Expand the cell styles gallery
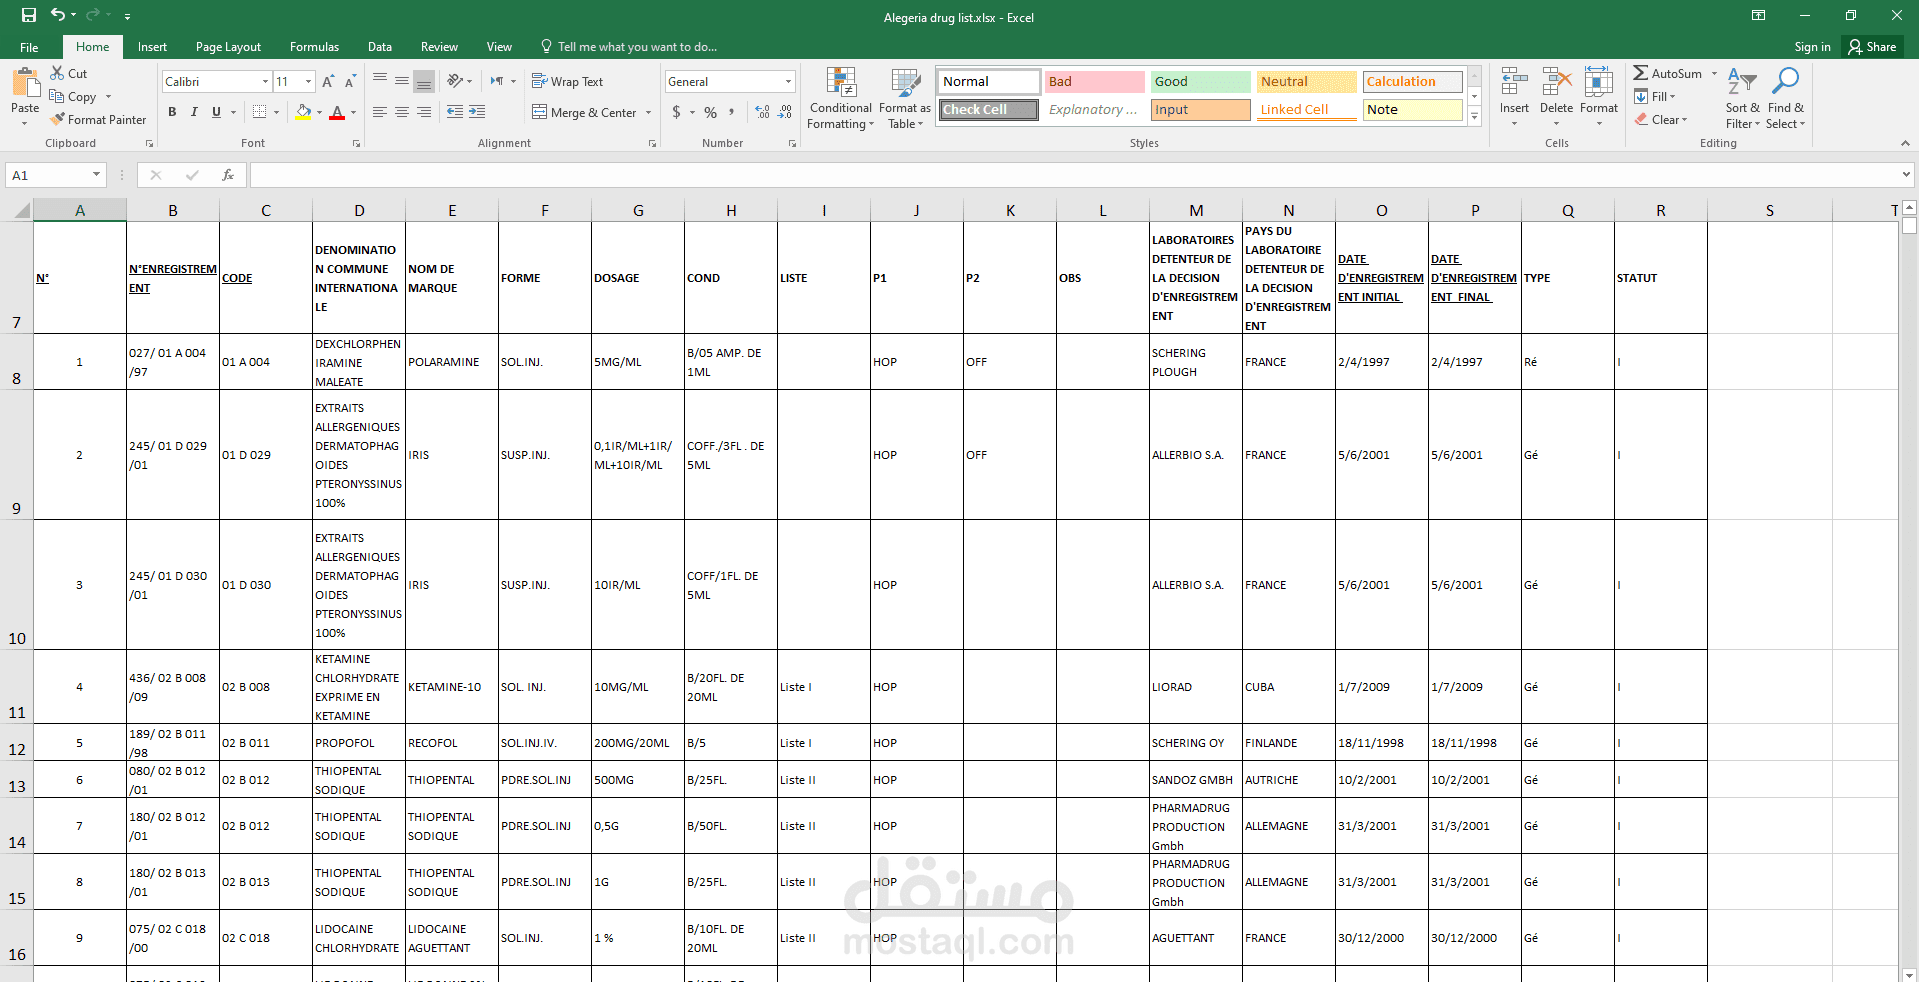 click(x=1474, y=116)
